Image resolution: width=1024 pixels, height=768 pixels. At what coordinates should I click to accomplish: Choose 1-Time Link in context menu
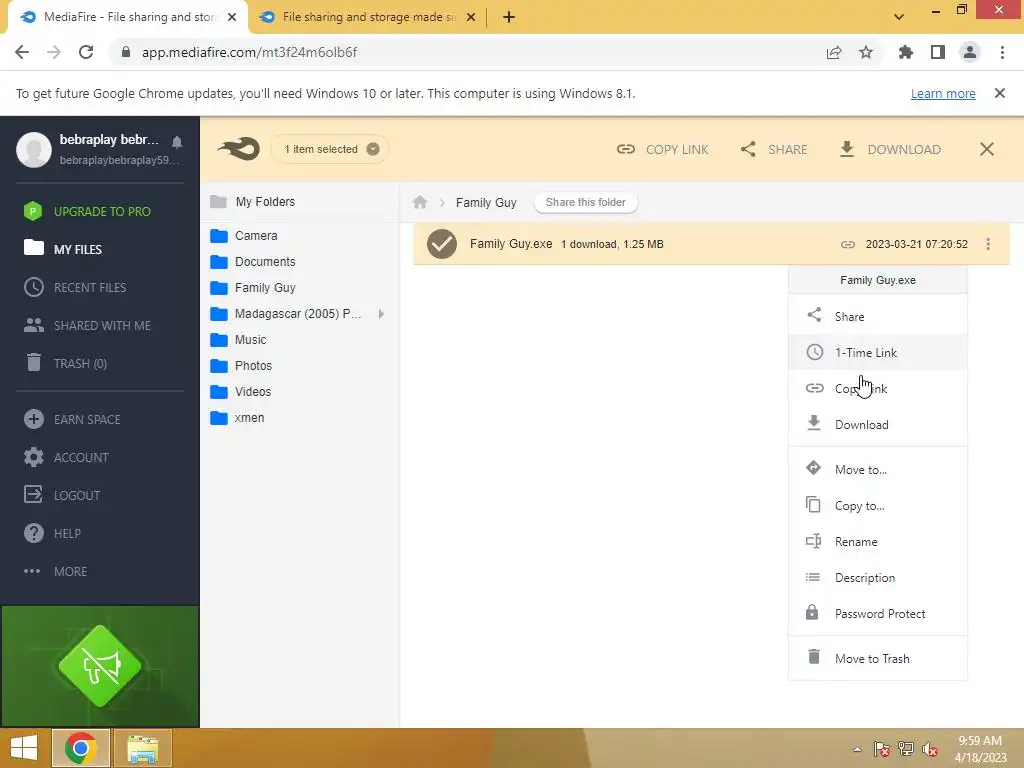[878, 353]
